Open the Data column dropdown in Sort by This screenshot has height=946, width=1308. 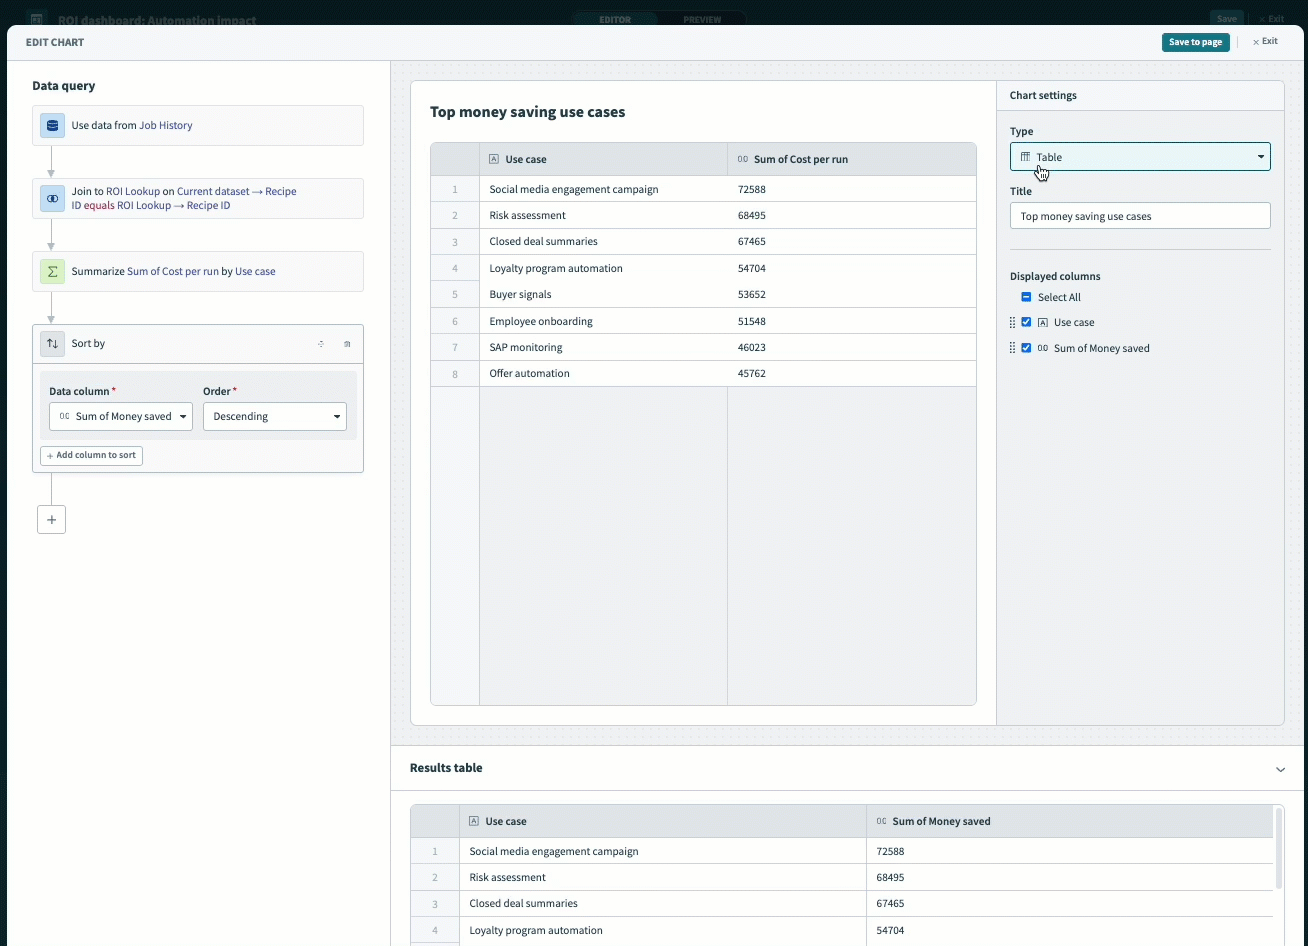point(120,417)
